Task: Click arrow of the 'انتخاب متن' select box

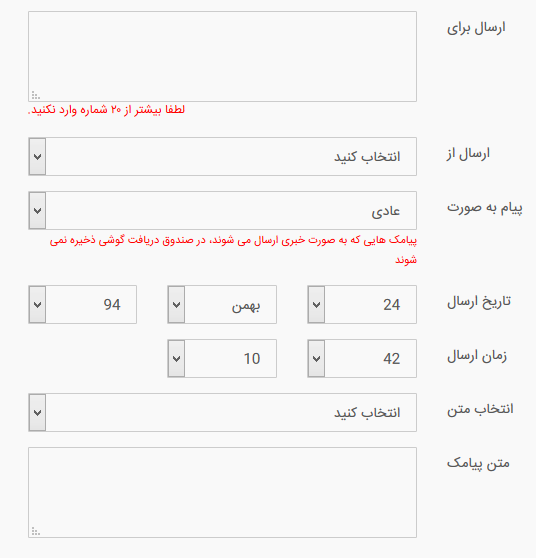Action: click(x=37, y=413)
